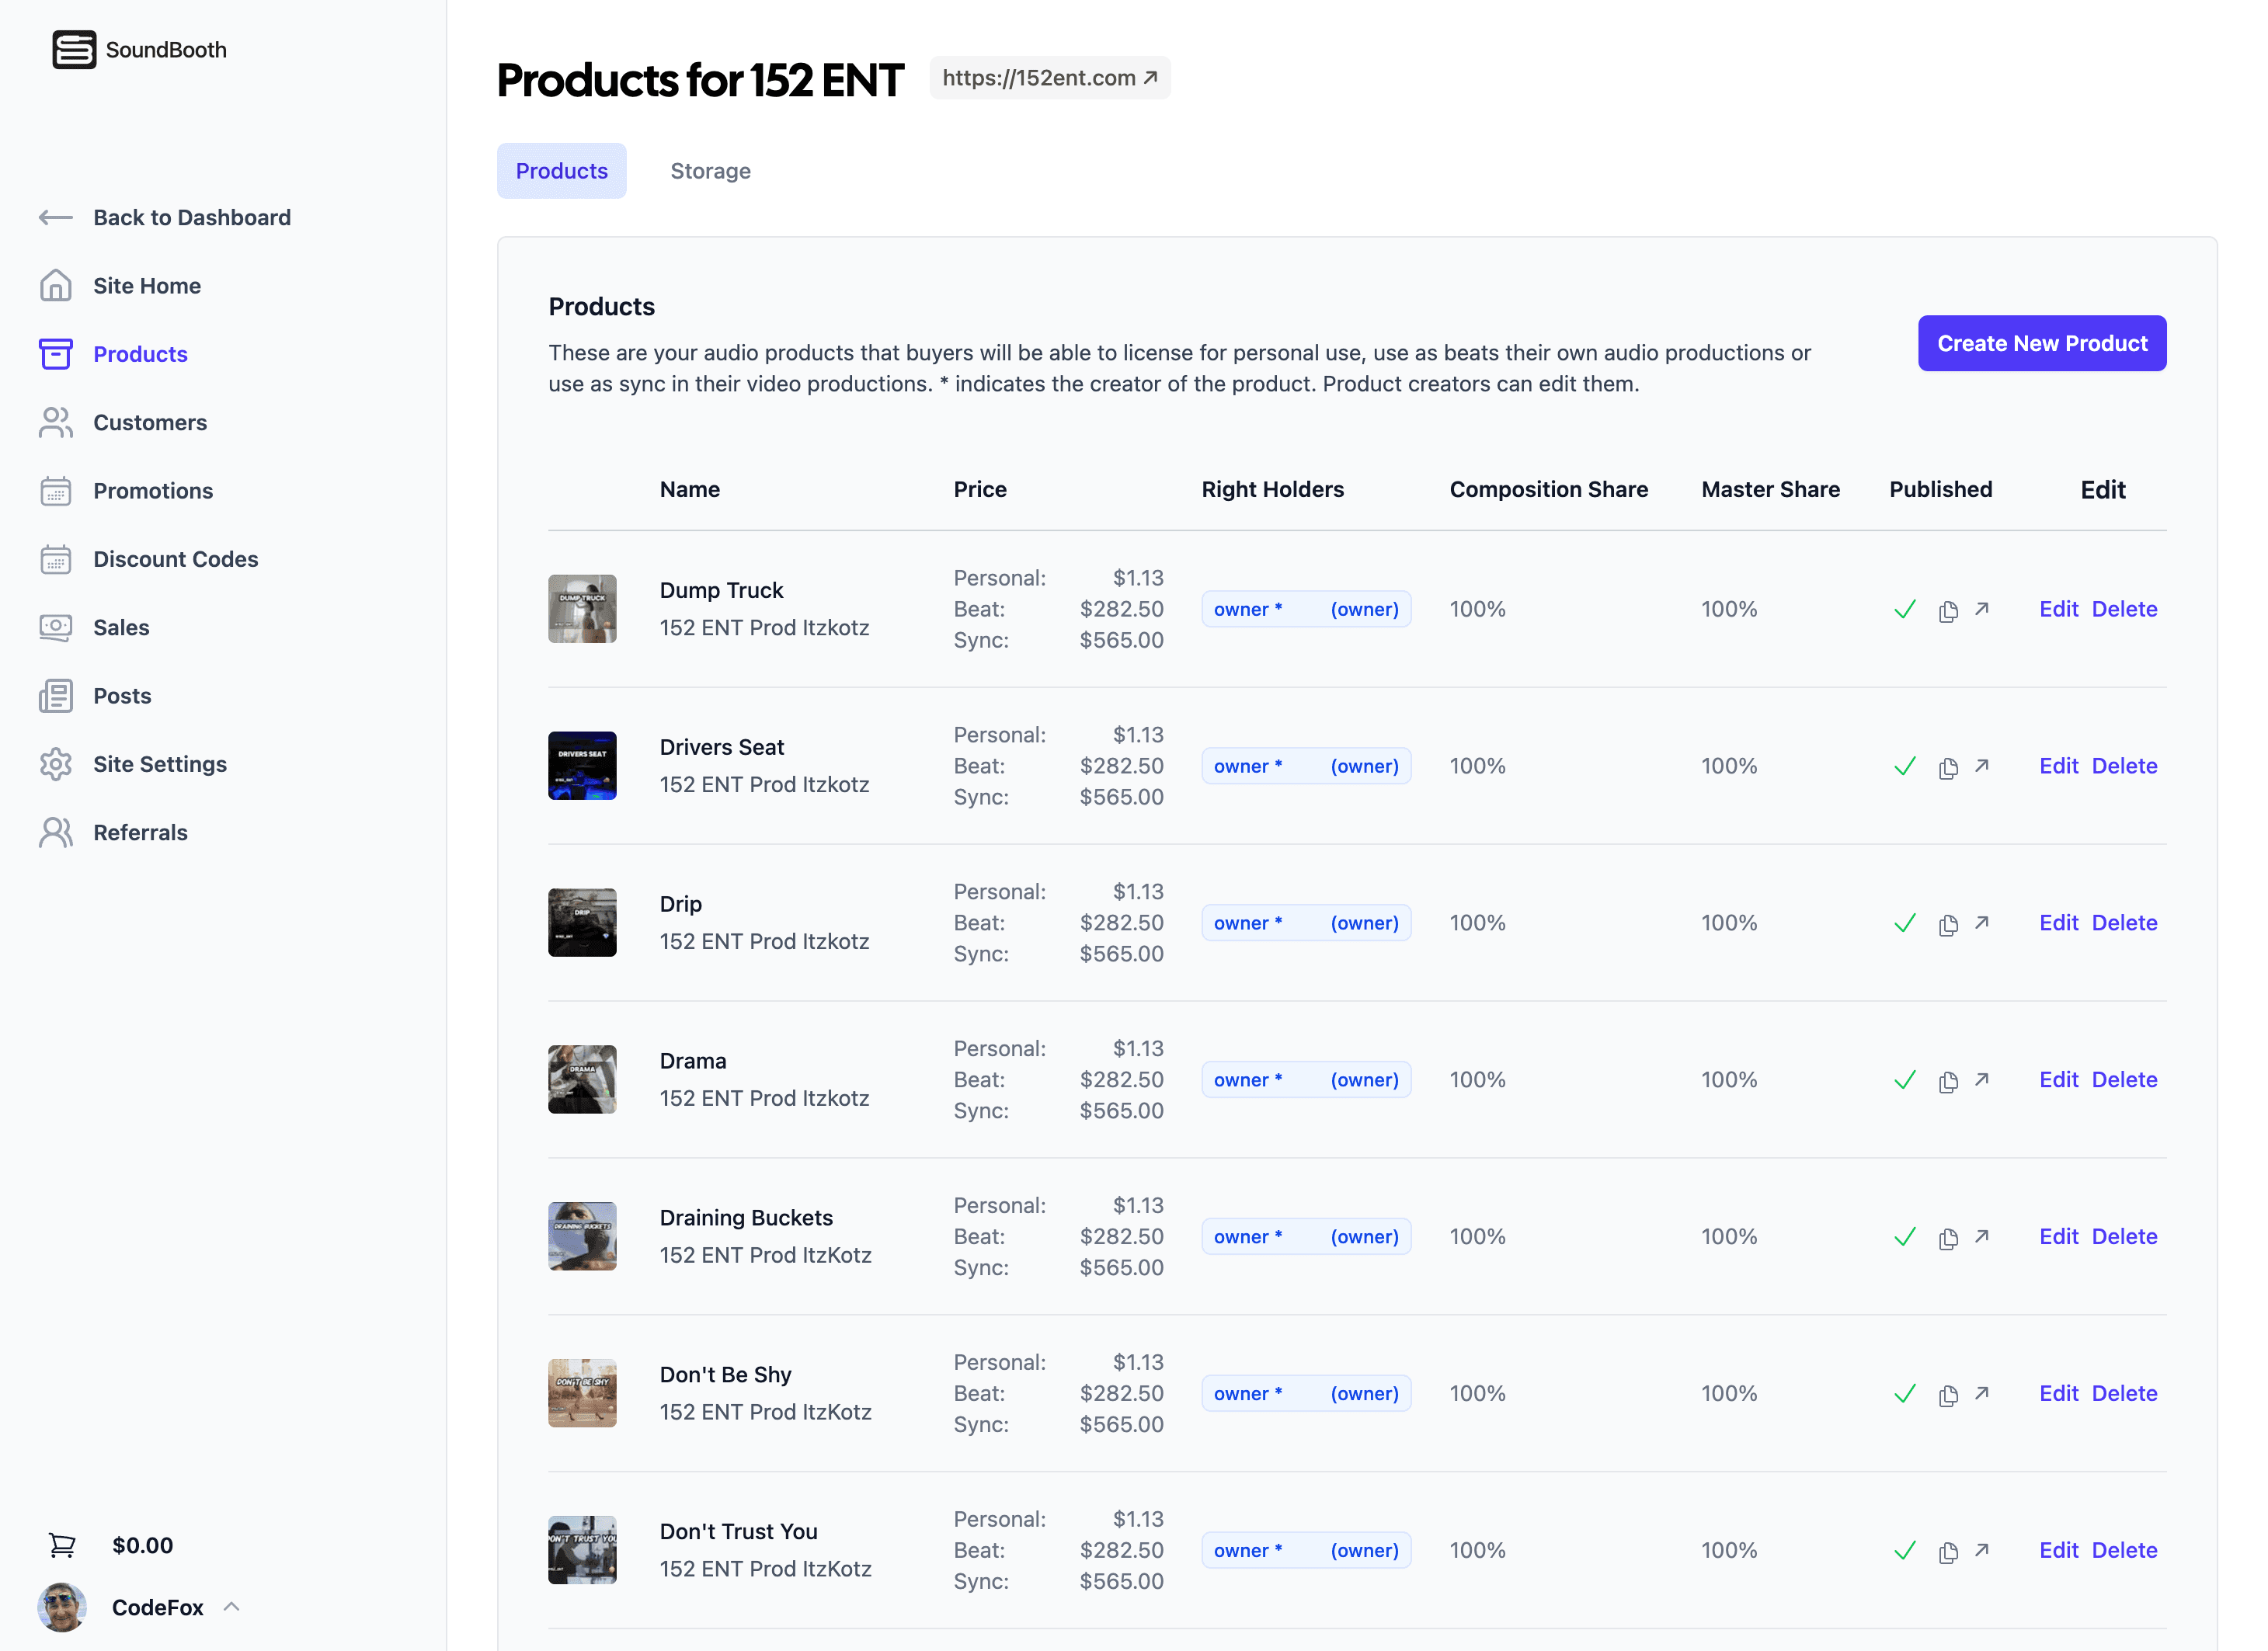The image size is (2268, 1651).
Task: Toggle published checkmark on Drama
Action: 1905,1081
